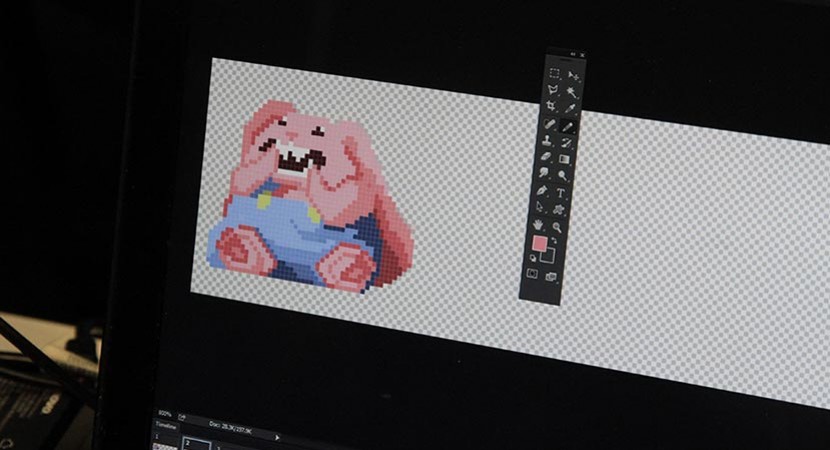
Task: Click the export icon beside zoom percentage
Action: point(182,417)
